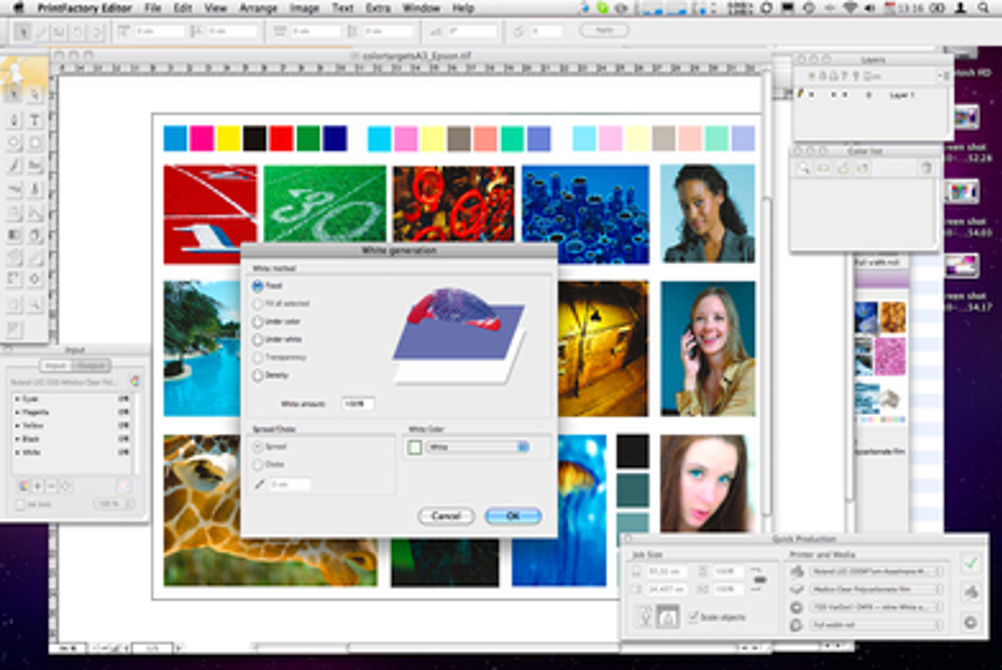1002x670 pixels.
Task: Click the magenta swatch in the color target strip
Action: click(x=202, y=138)
